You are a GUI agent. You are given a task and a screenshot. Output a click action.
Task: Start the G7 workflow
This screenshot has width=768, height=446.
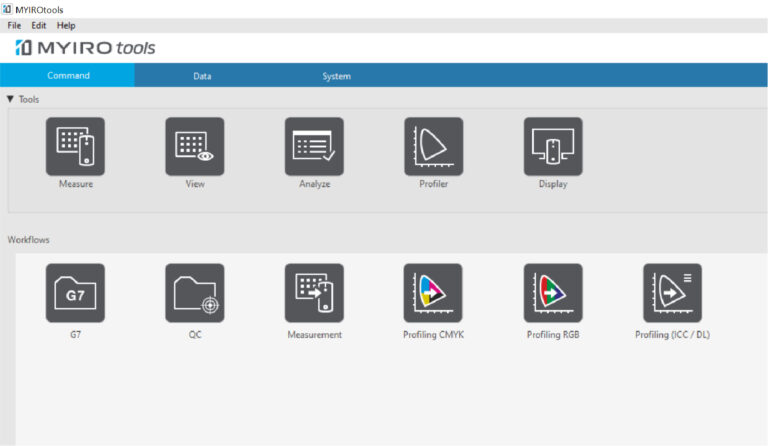(75, 293)
